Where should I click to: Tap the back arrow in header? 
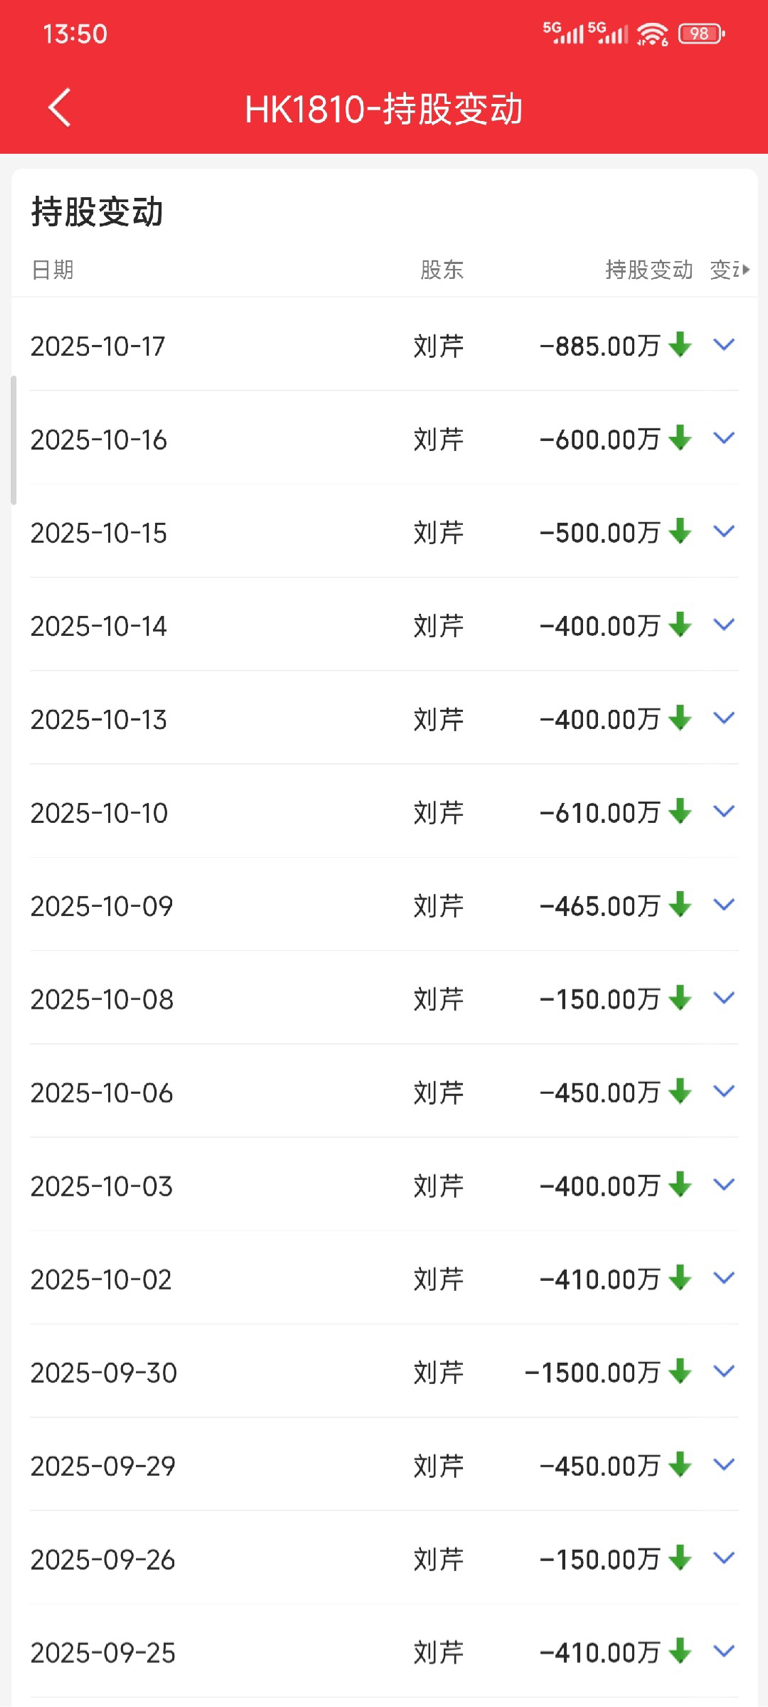[60, 108]
